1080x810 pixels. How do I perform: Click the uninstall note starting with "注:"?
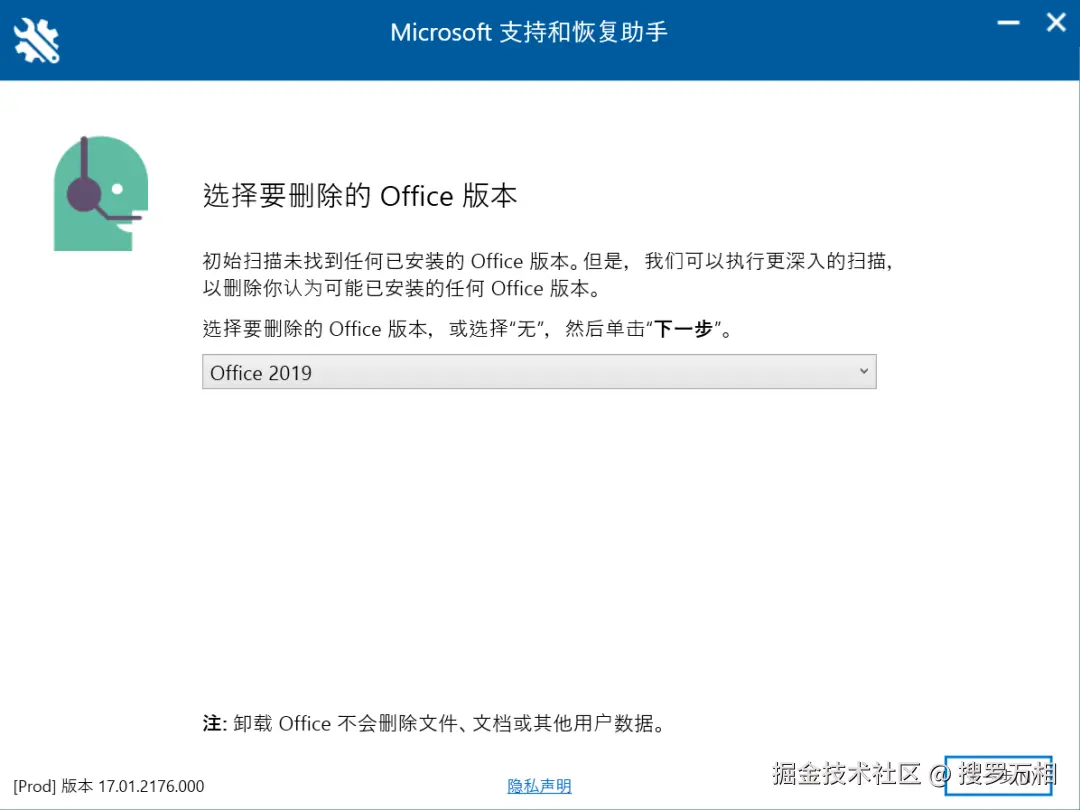click(434, 723)
